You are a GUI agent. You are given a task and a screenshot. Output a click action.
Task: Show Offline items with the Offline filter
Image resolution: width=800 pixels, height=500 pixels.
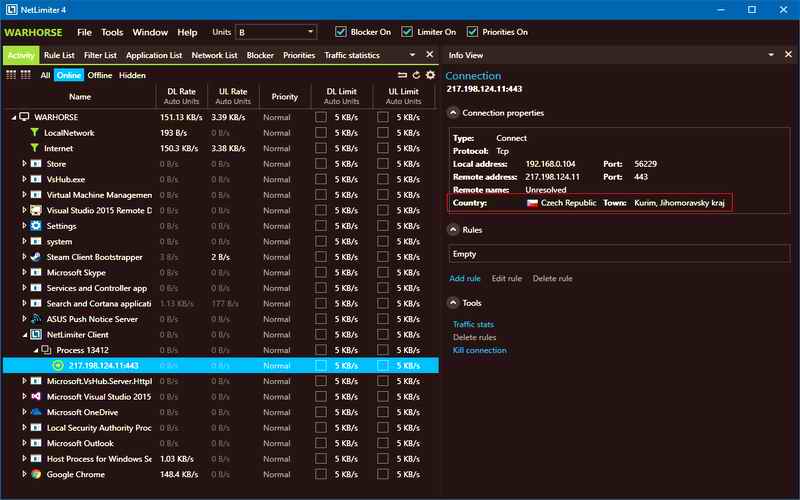coord(99,75)
